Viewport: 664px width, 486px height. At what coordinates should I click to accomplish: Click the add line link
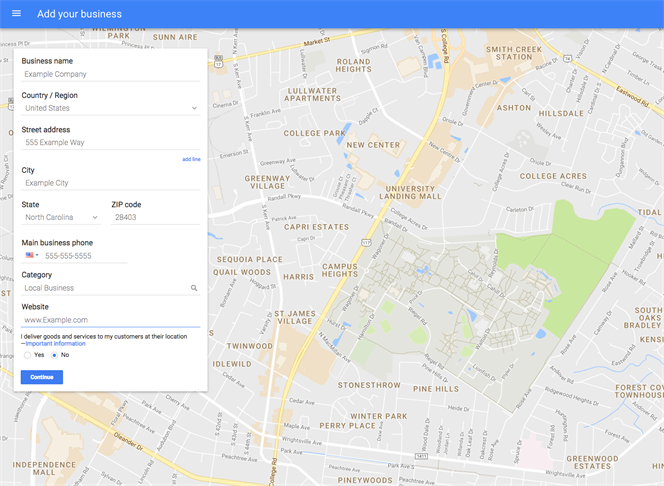pos(191,159)
